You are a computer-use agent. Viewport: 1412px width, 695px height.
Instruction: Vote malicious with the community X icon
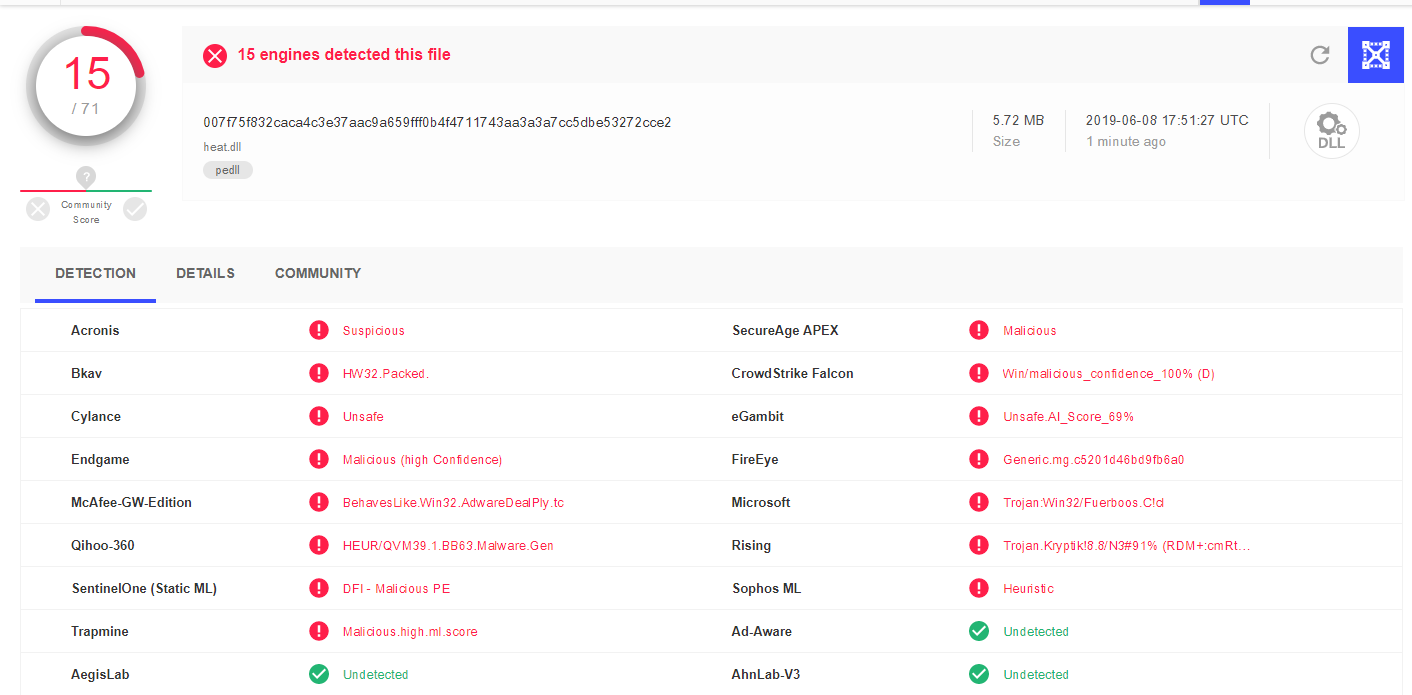coord(38,209)
